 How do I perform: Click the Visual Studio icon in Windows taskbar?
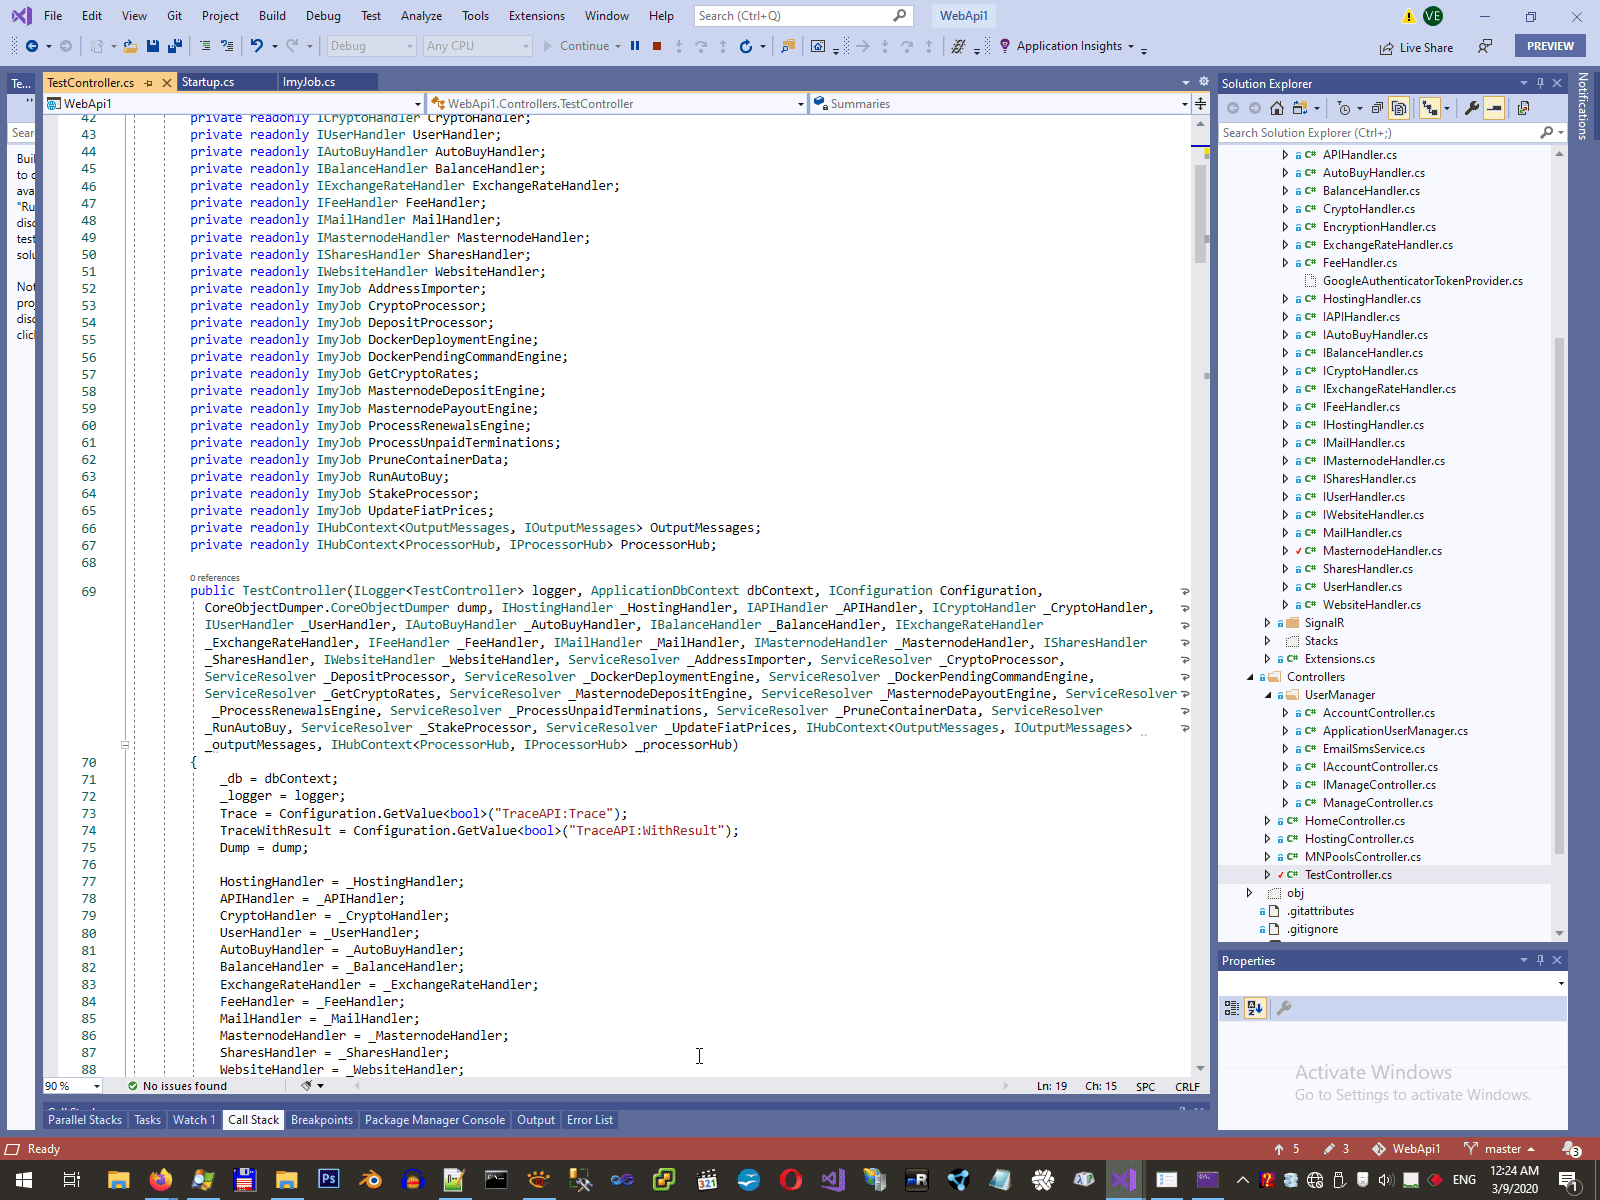tap(1123, 1180)
